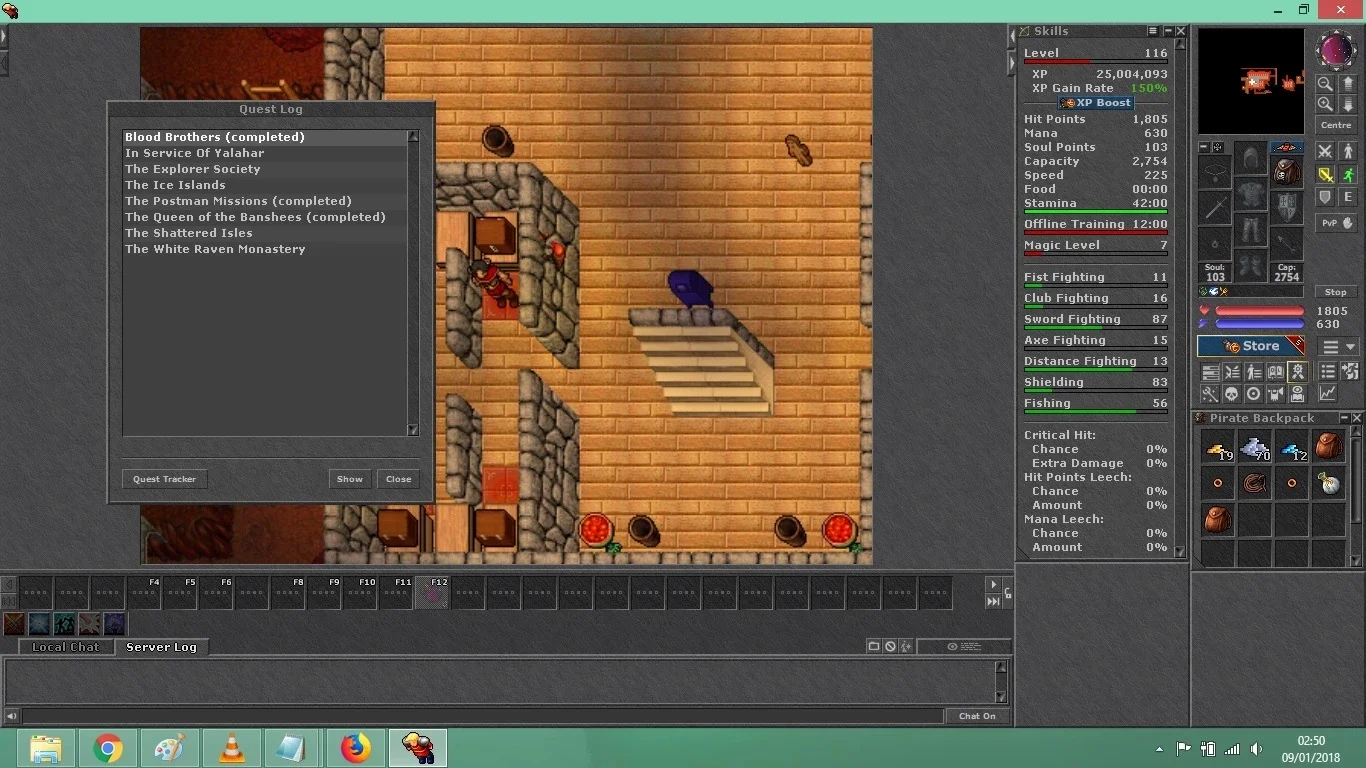Viewport: 1366px width, 768px height.
Task: Open the bestiary skull icon
Action: [1231, 394]
